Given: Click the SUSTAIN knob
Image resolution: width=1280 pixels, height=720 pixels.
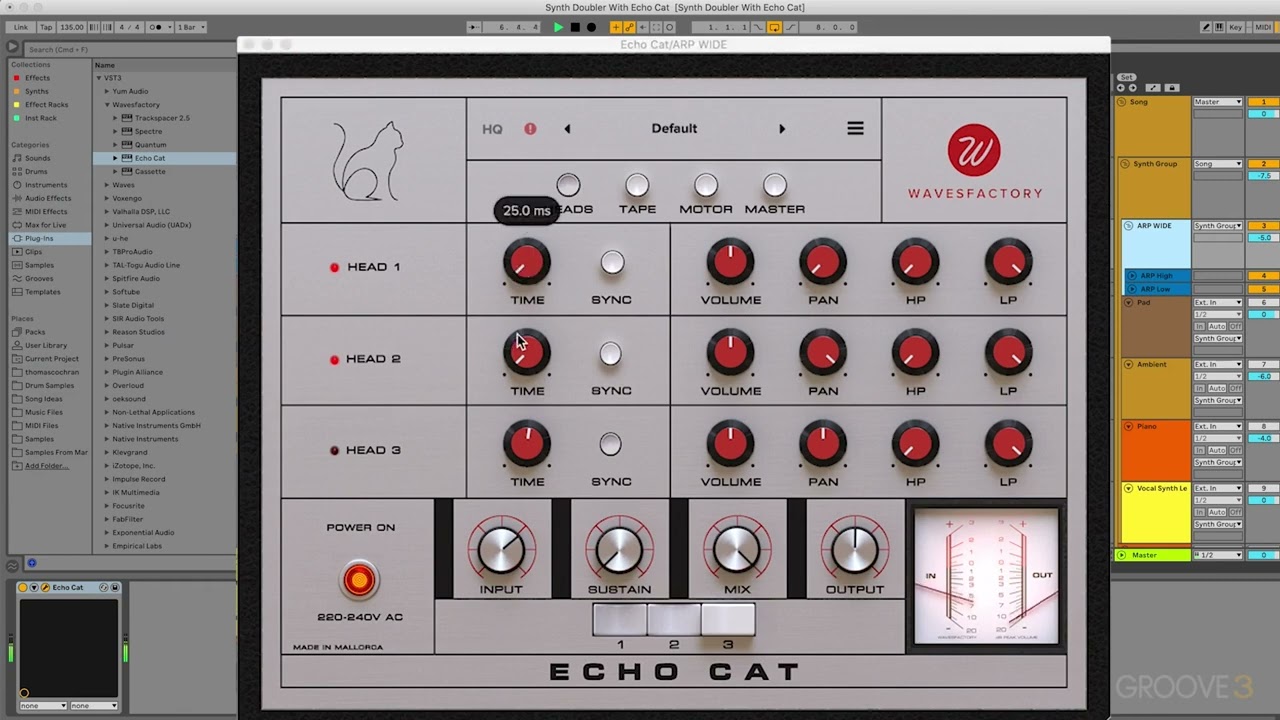Looking at the screenshot, I should pyautogui.click(x=619, y=549).
